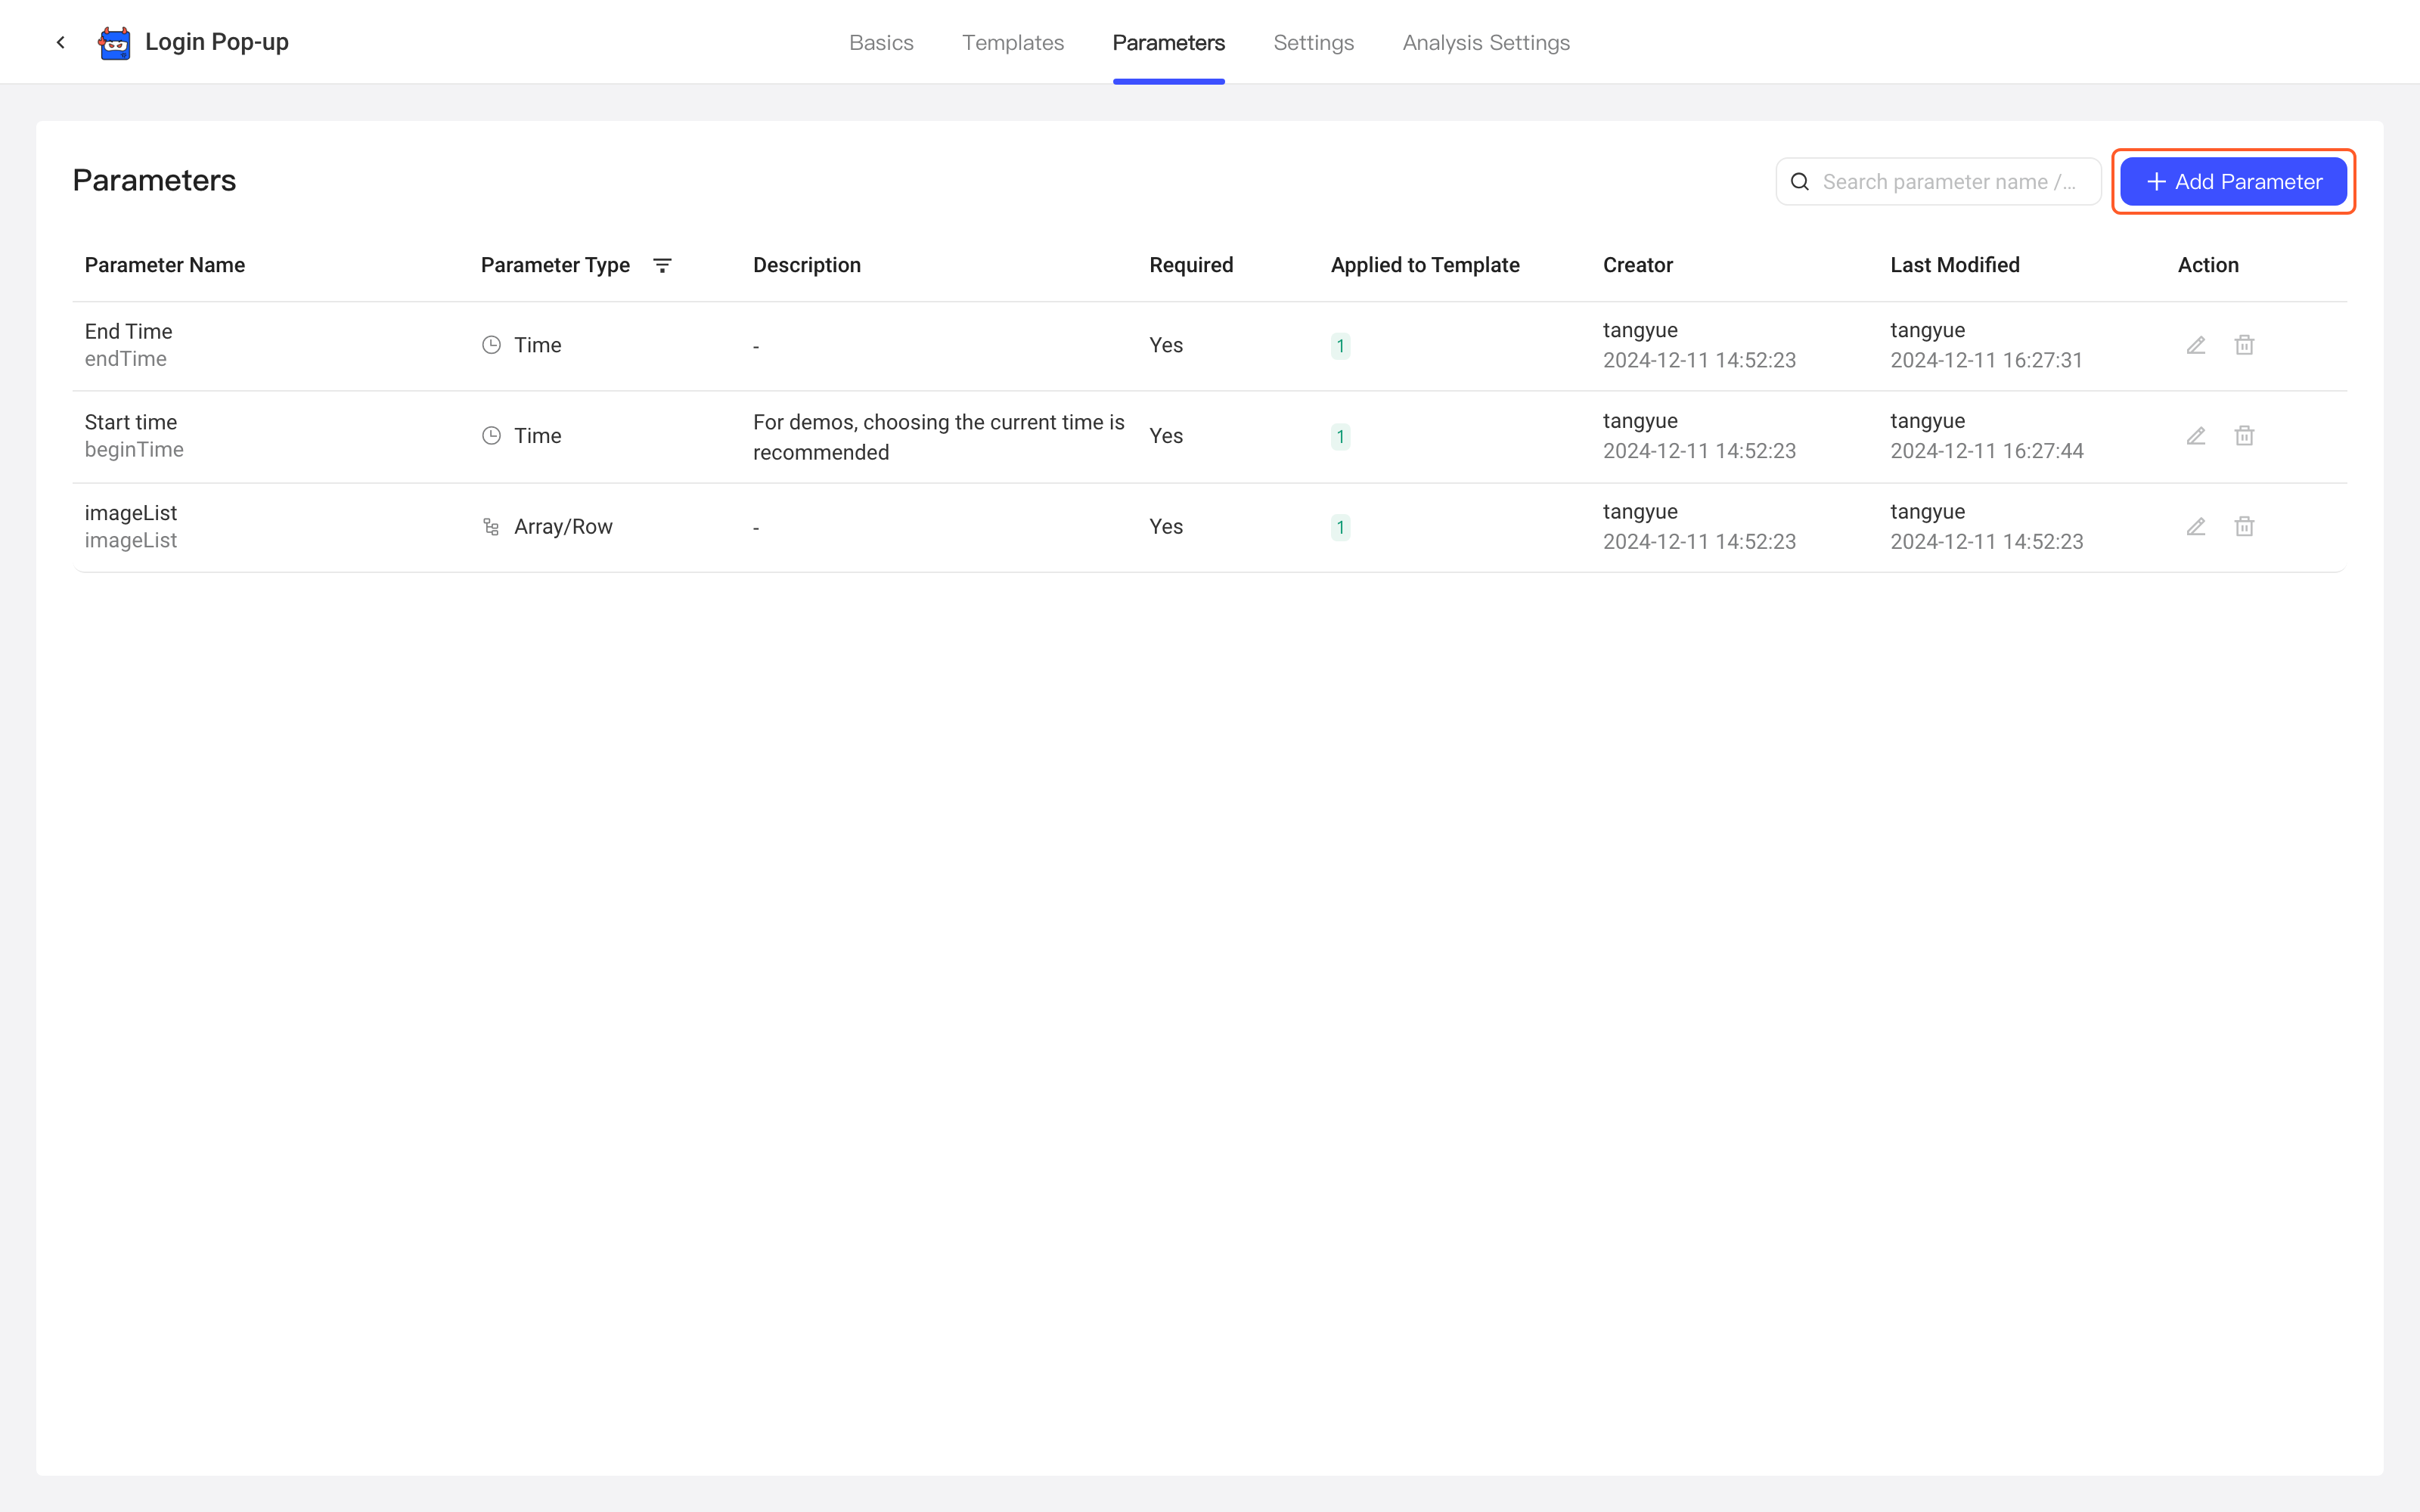Go back using the left arrow
Image resolution: width=2420 pixels, height=1512 pixels.
(x=61, y=42)
